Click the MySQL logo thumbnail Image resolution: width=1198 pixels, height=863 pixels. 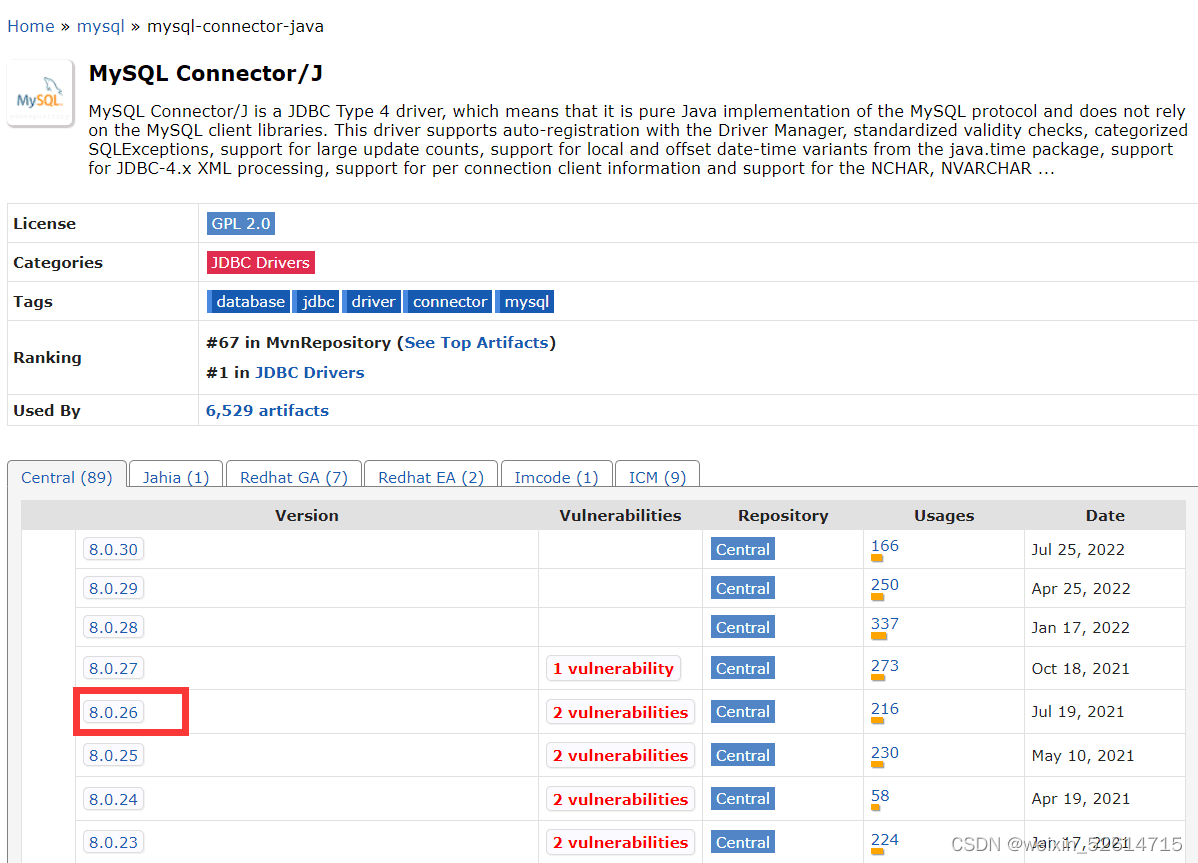pyautogui.click(x=40, y=93)
